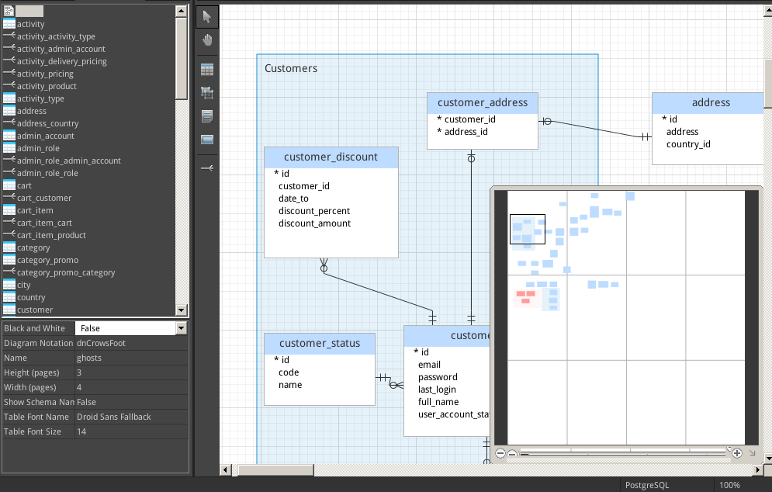772x492 pixels.
Task: Click canvas vertical scrollbar down arrow
Action: pos(768,459)
